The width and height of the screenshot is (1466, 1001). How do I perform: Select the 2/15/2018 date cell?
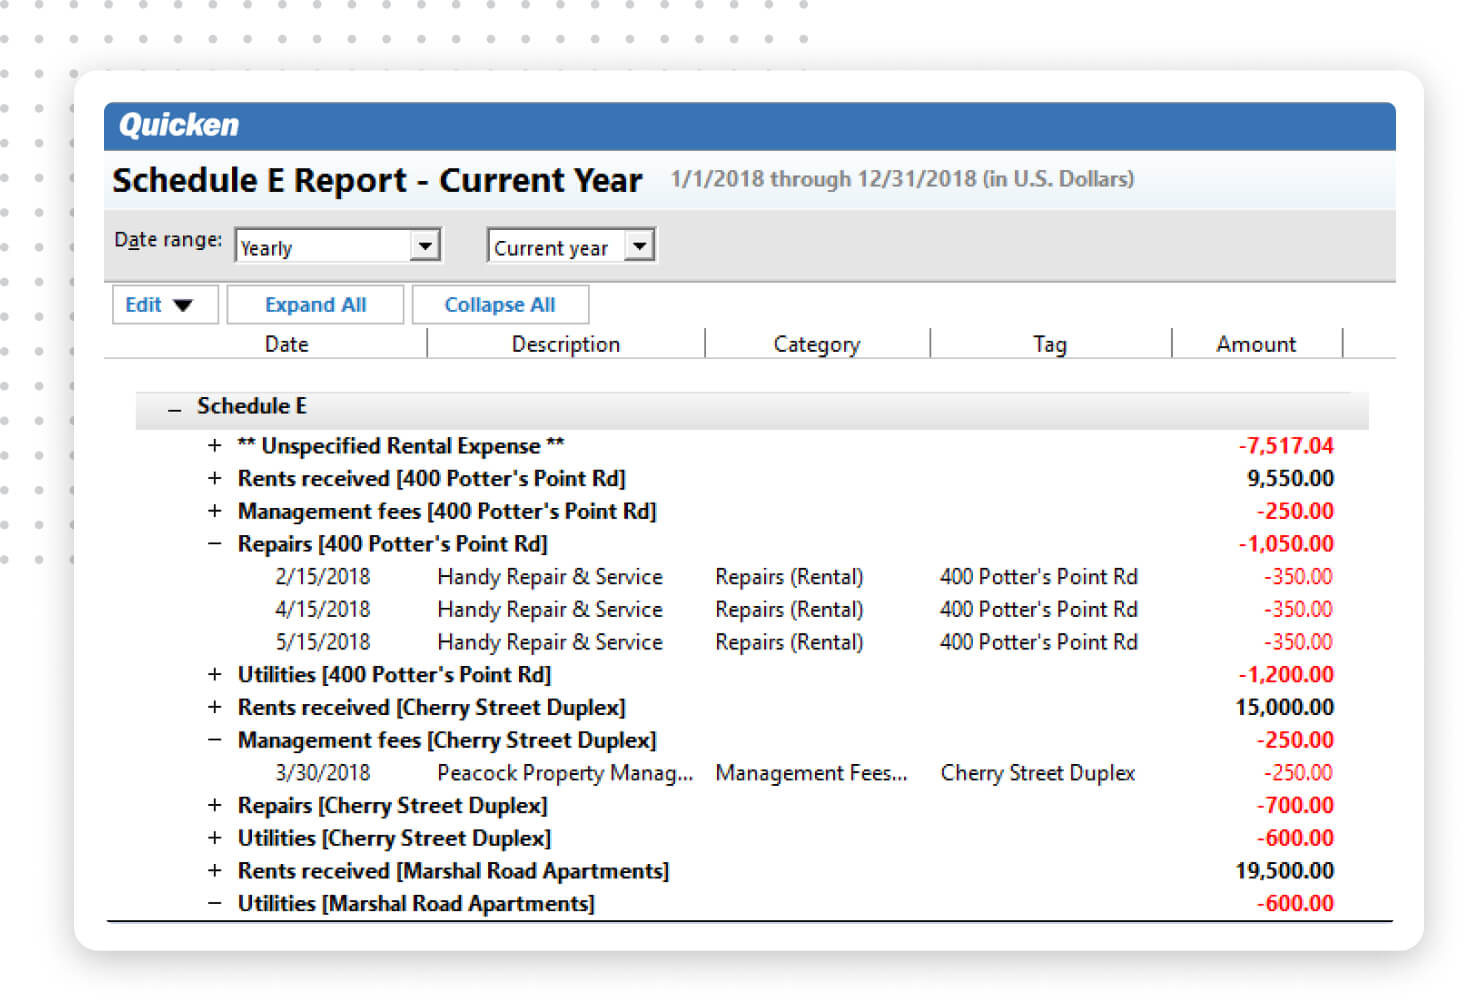(x=323, y=577)
